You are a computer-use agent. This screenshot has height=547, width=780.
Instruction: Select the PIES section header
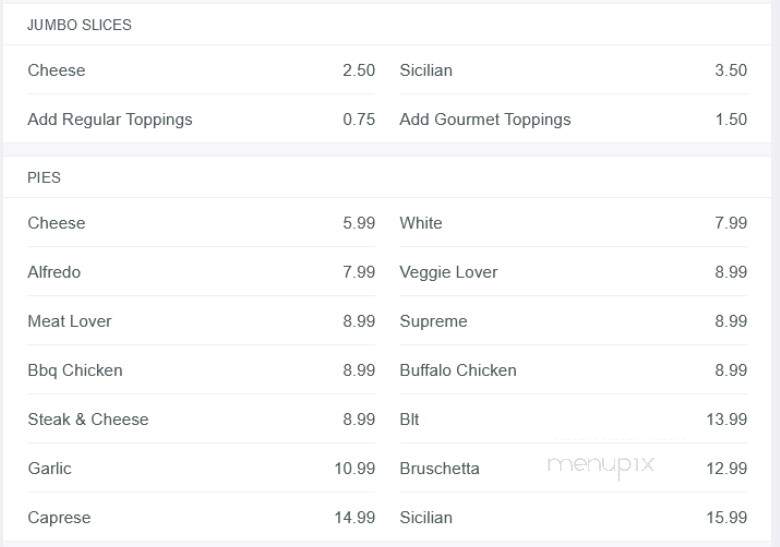(44, 178)
